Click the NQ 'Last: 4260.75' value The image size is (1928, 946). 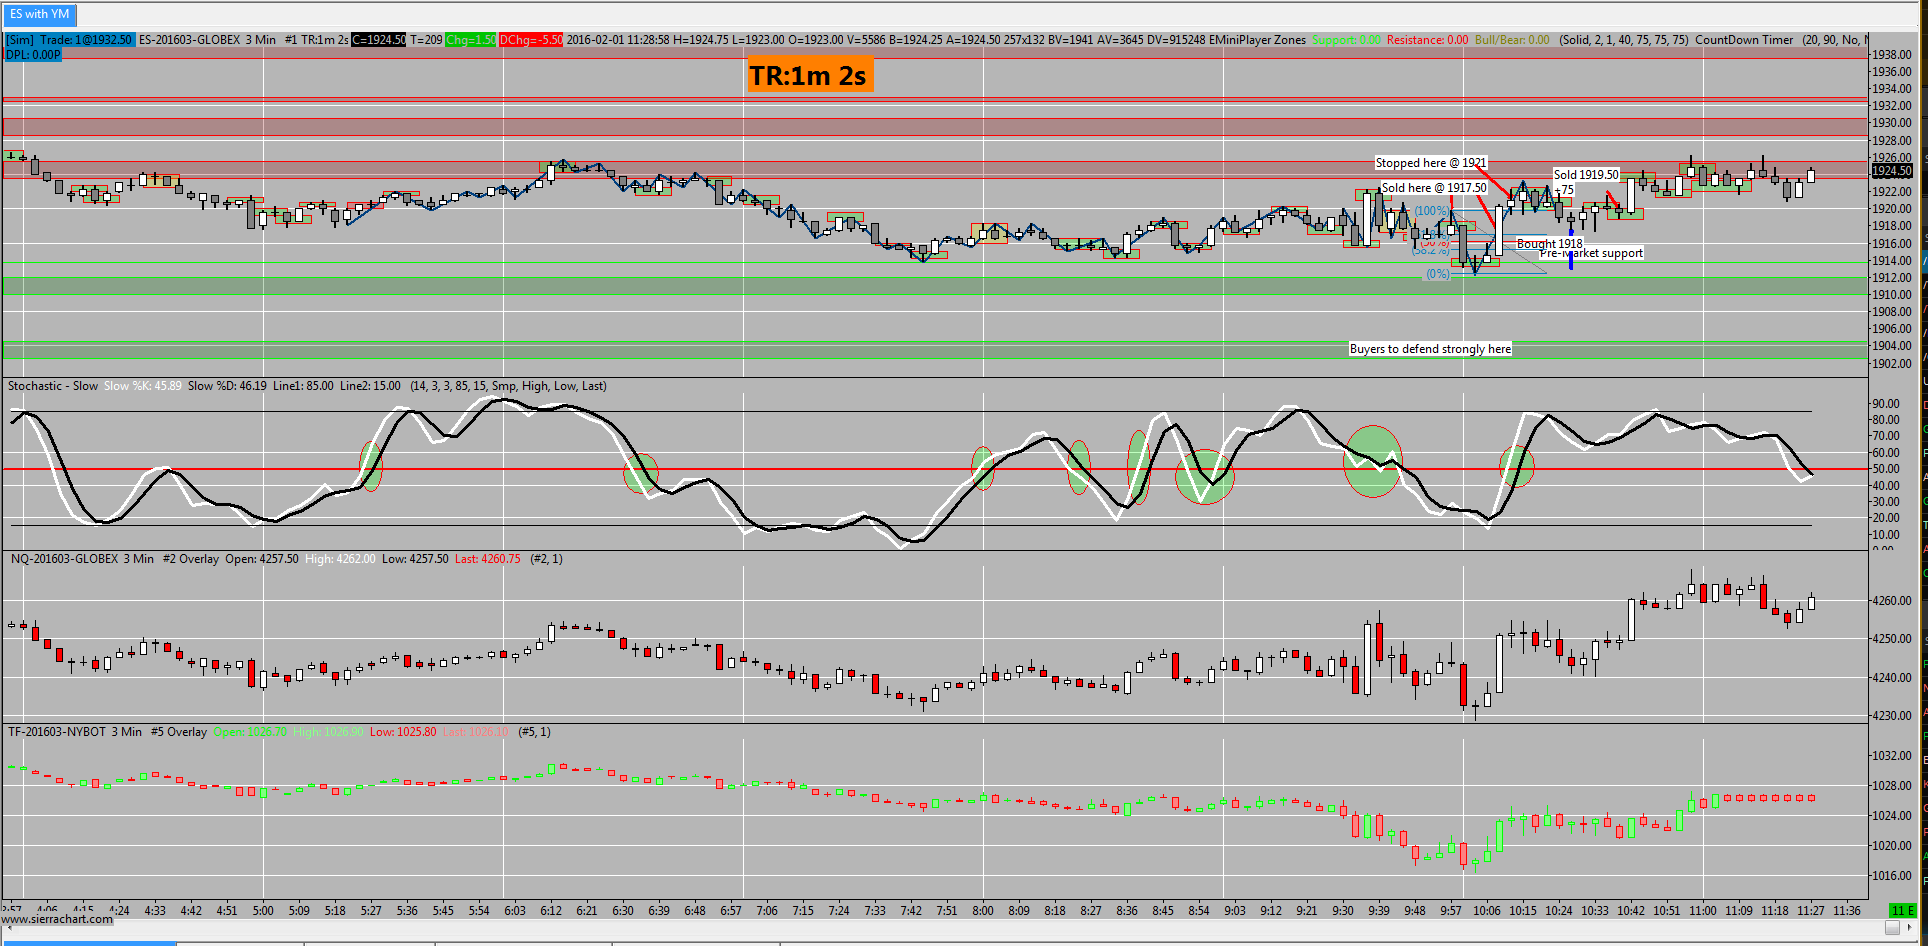tap(487, 559)
